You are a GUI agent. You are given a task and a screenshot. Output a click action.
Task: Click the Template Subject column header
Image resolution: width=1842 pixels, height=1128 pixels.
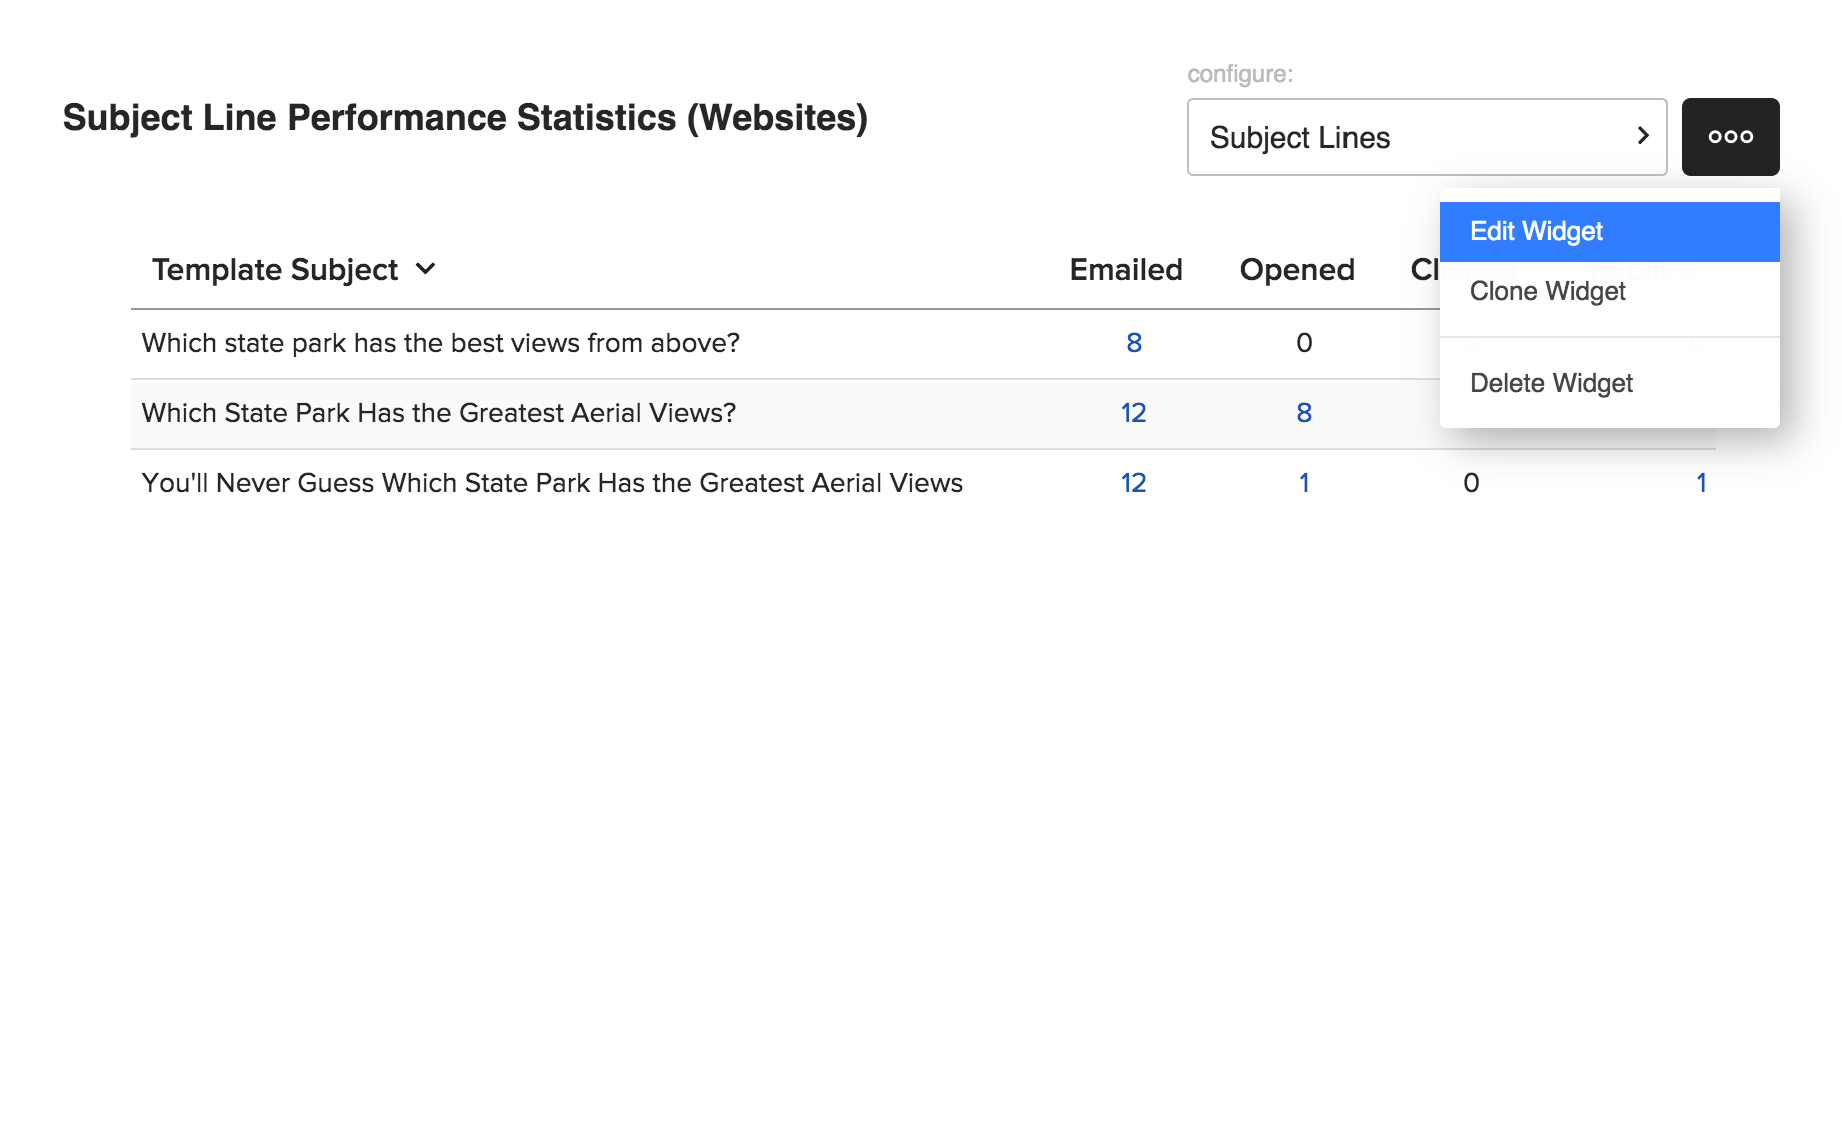click(275, 270)
